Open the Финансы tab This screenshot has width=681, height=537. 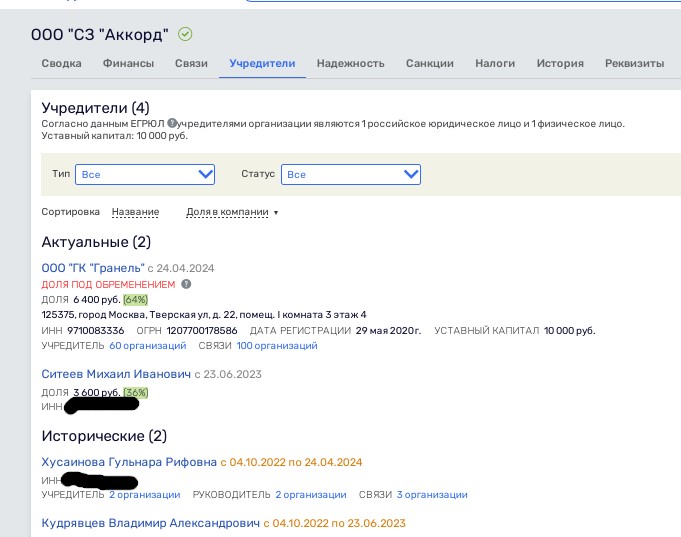128,63
